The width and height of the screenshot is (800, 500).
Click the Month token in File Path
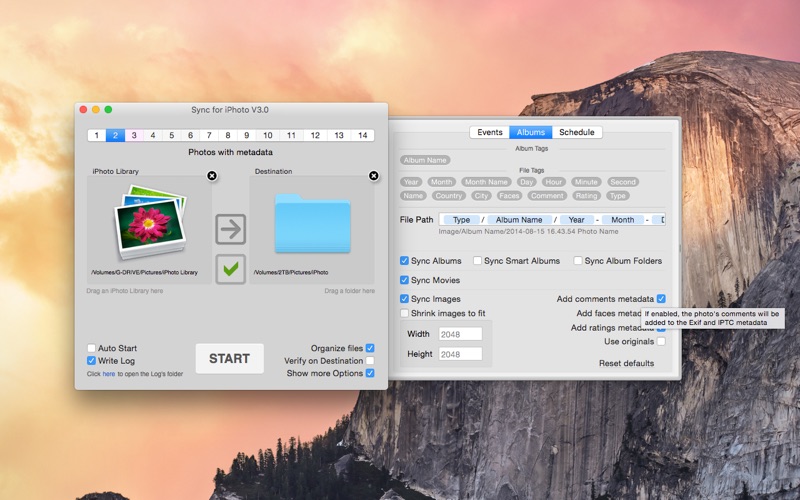tap(622, 220)
